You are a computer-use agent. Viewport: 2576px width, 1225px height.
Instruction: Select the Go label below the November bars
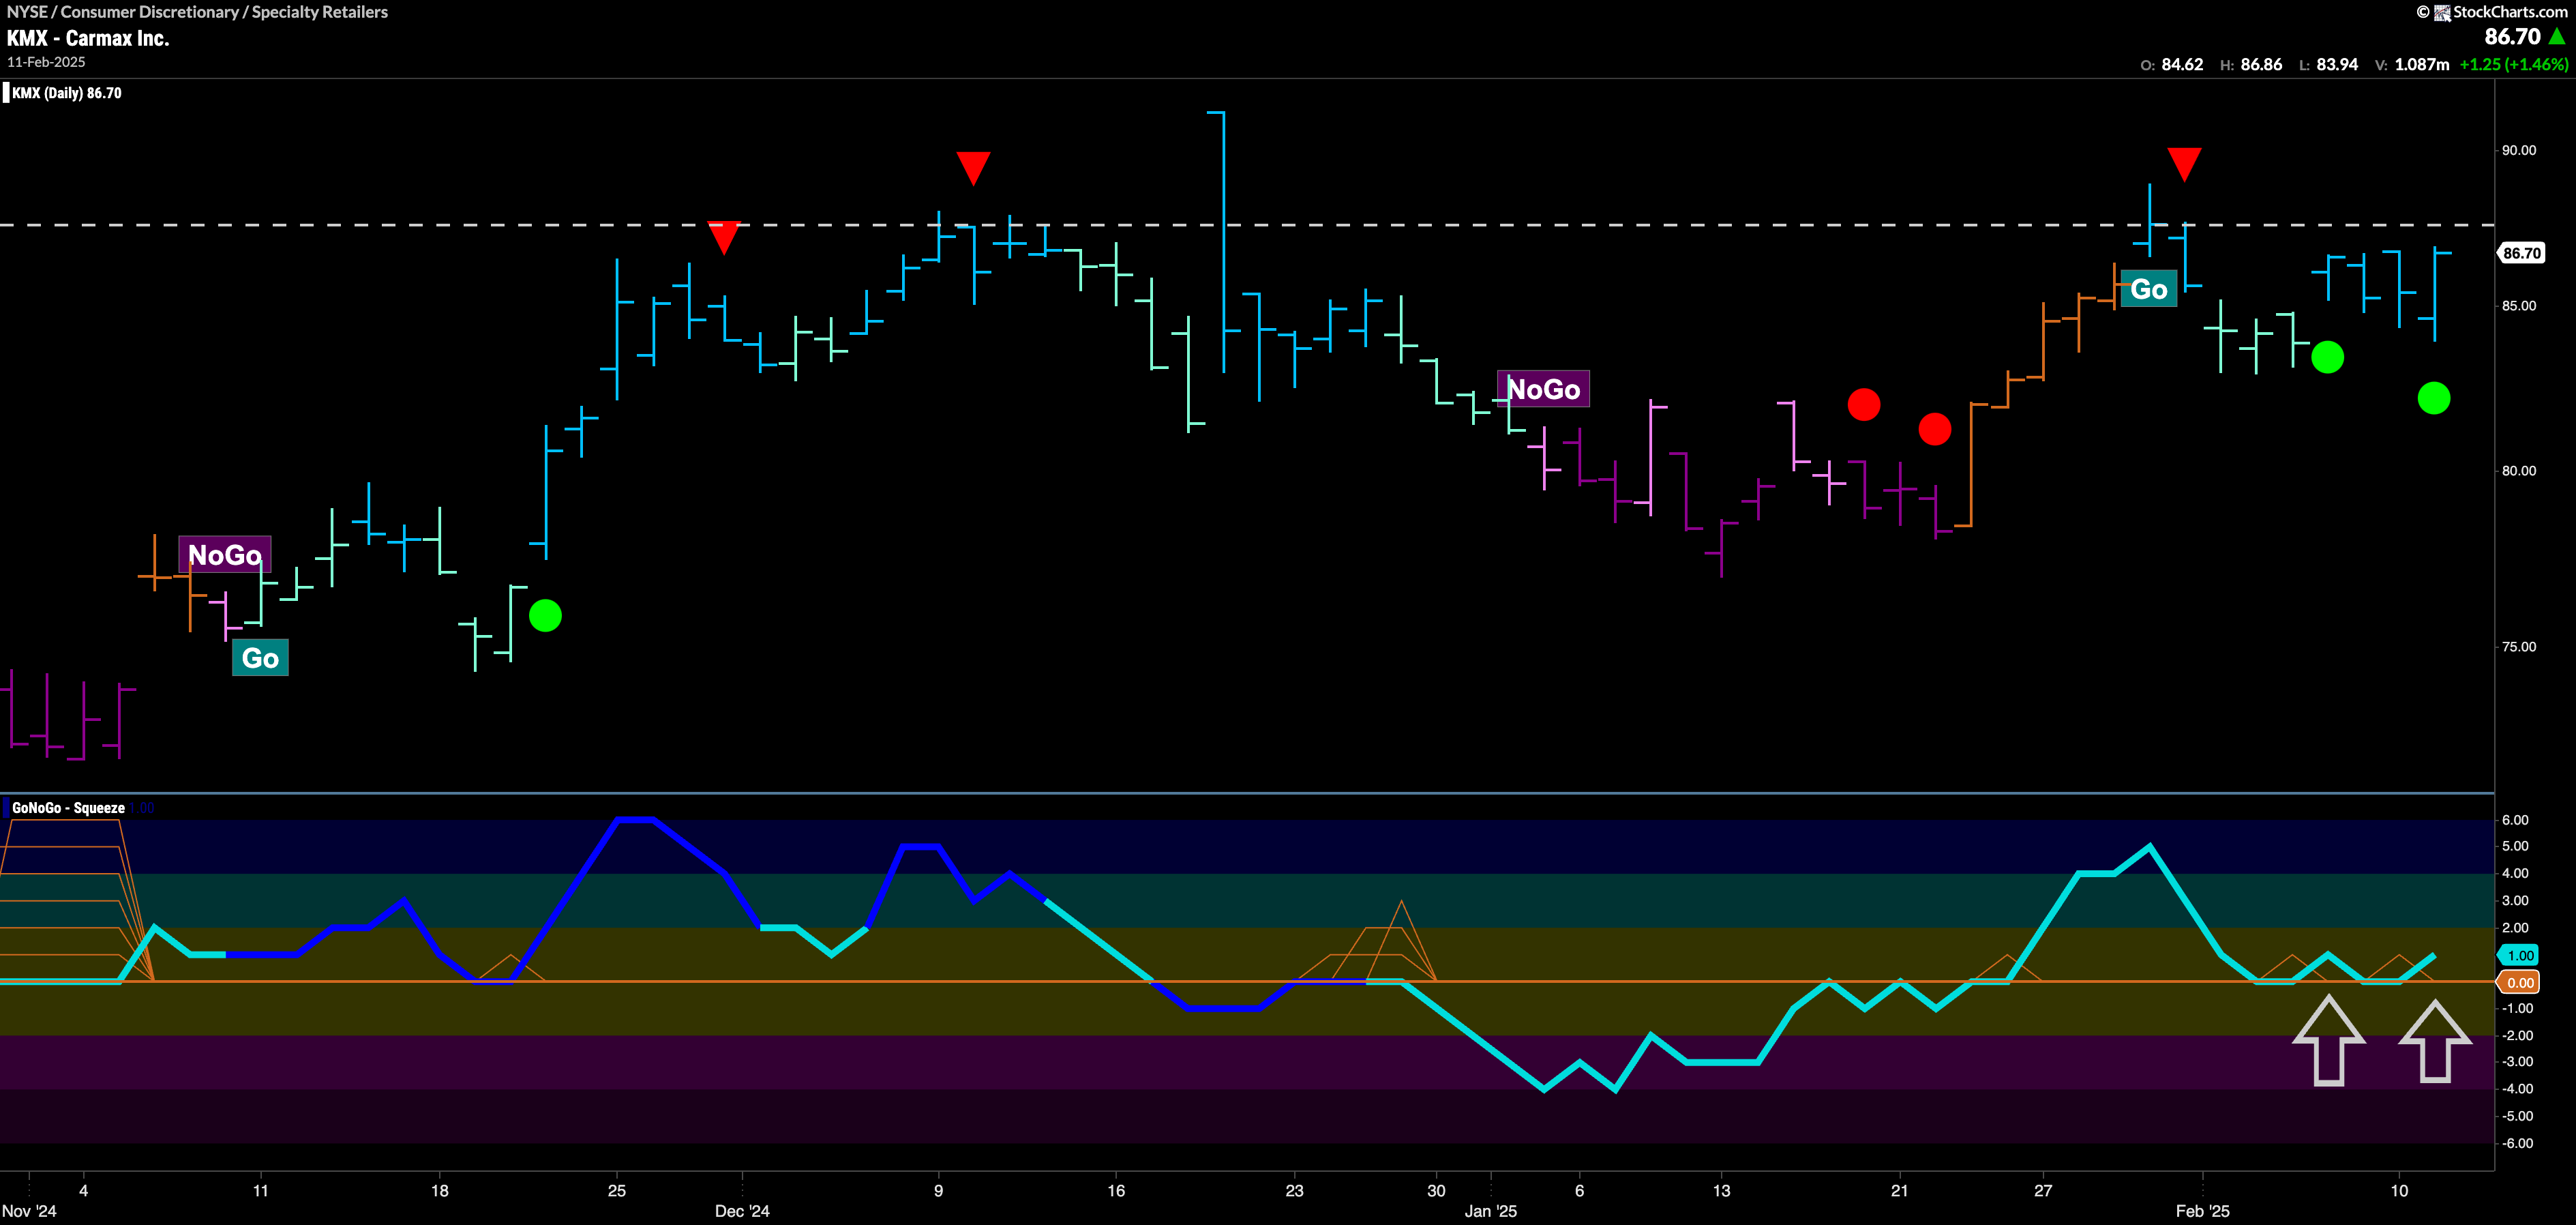tap(260, 658)
